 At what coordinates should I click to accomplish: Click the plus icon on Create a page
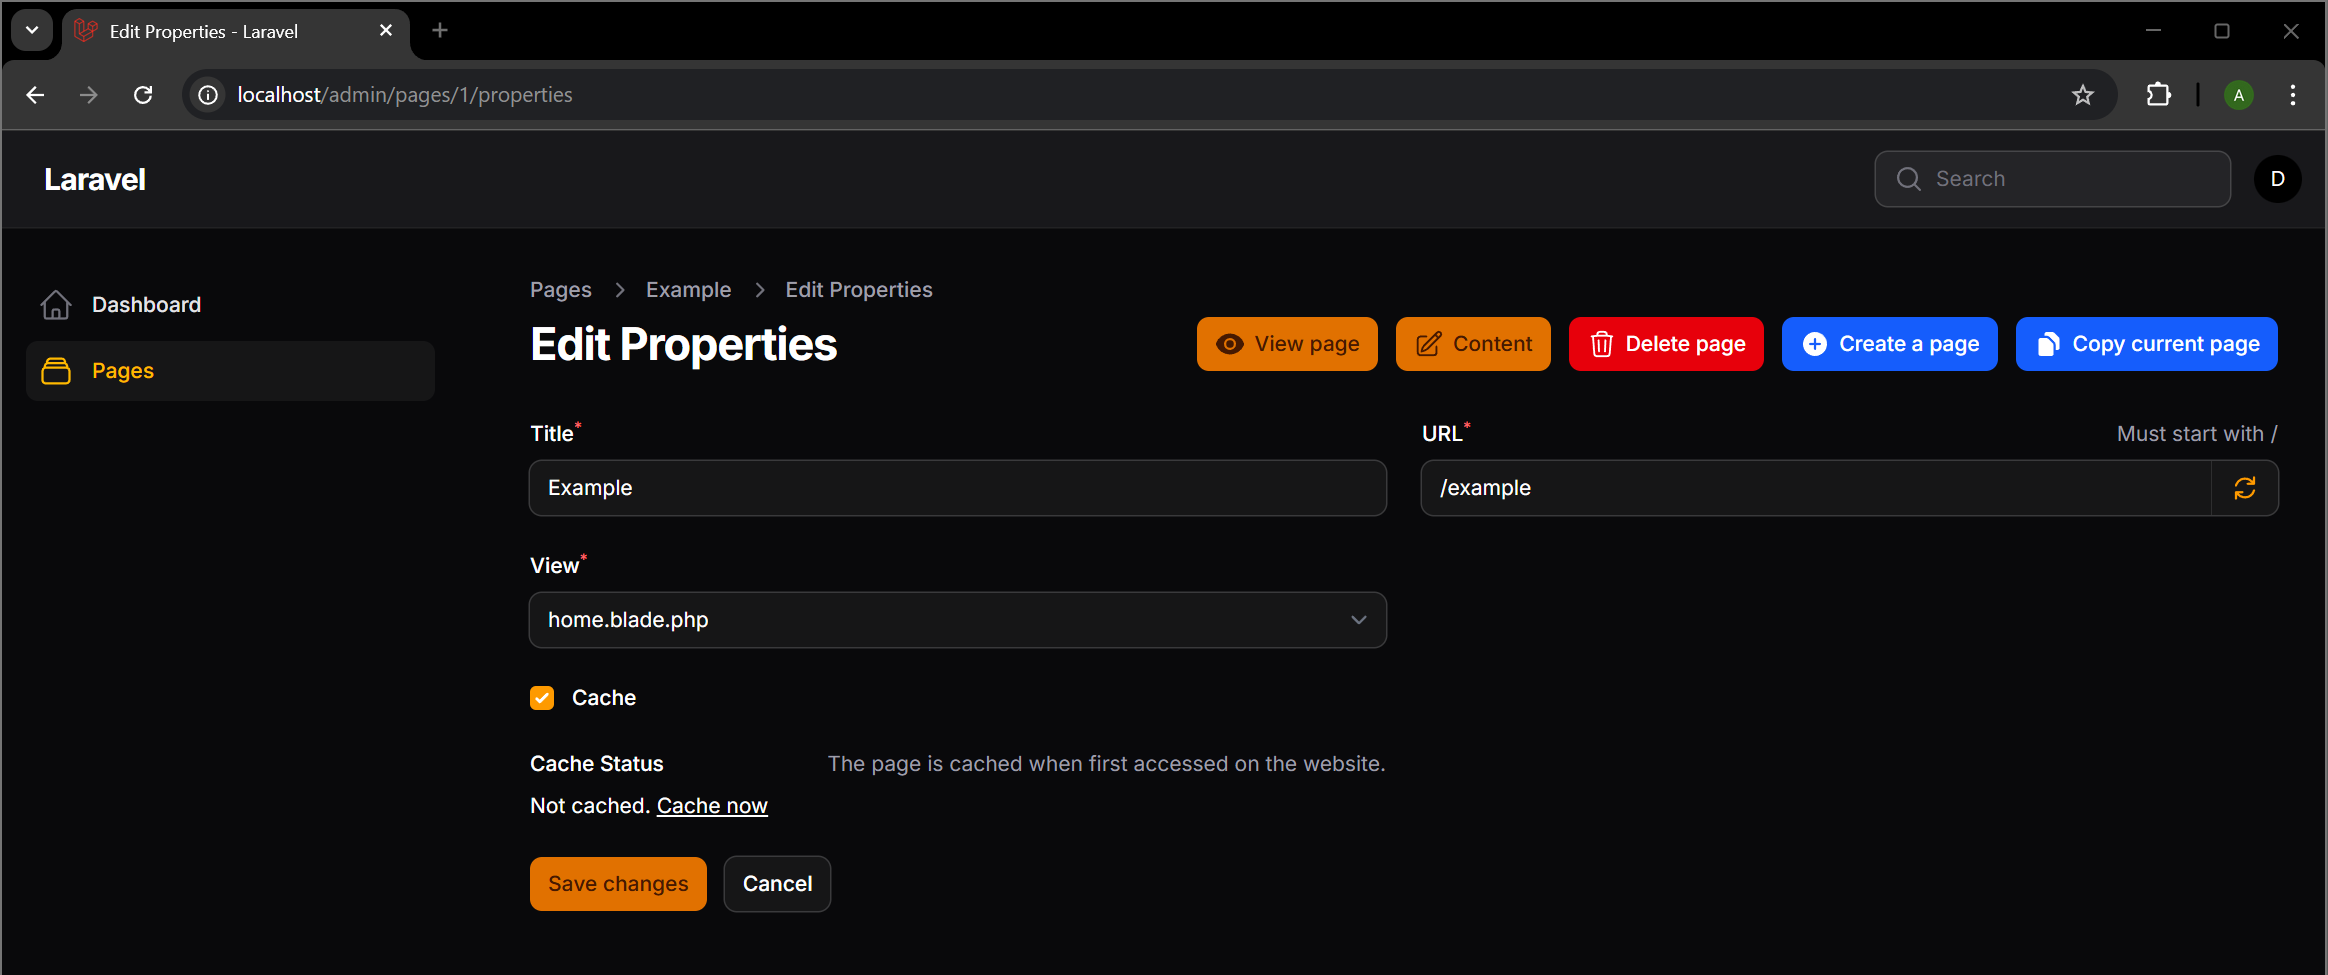pos(1815,343)
